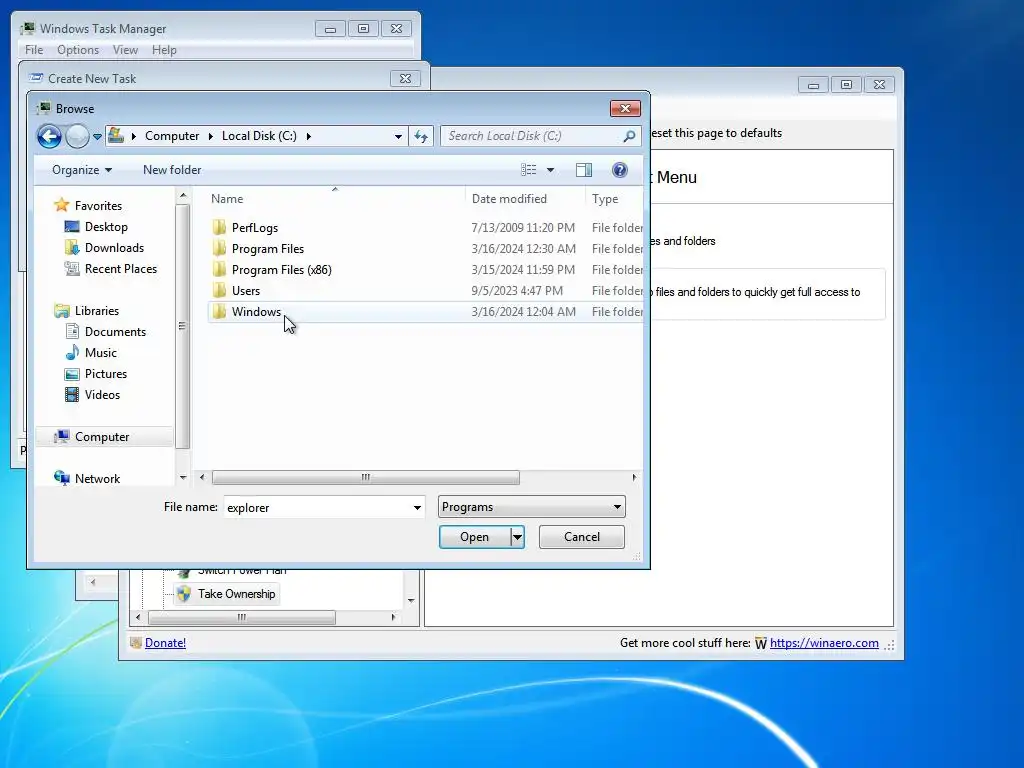Click the Change your view icon
1024x768 pixels.
pos(528,170)
